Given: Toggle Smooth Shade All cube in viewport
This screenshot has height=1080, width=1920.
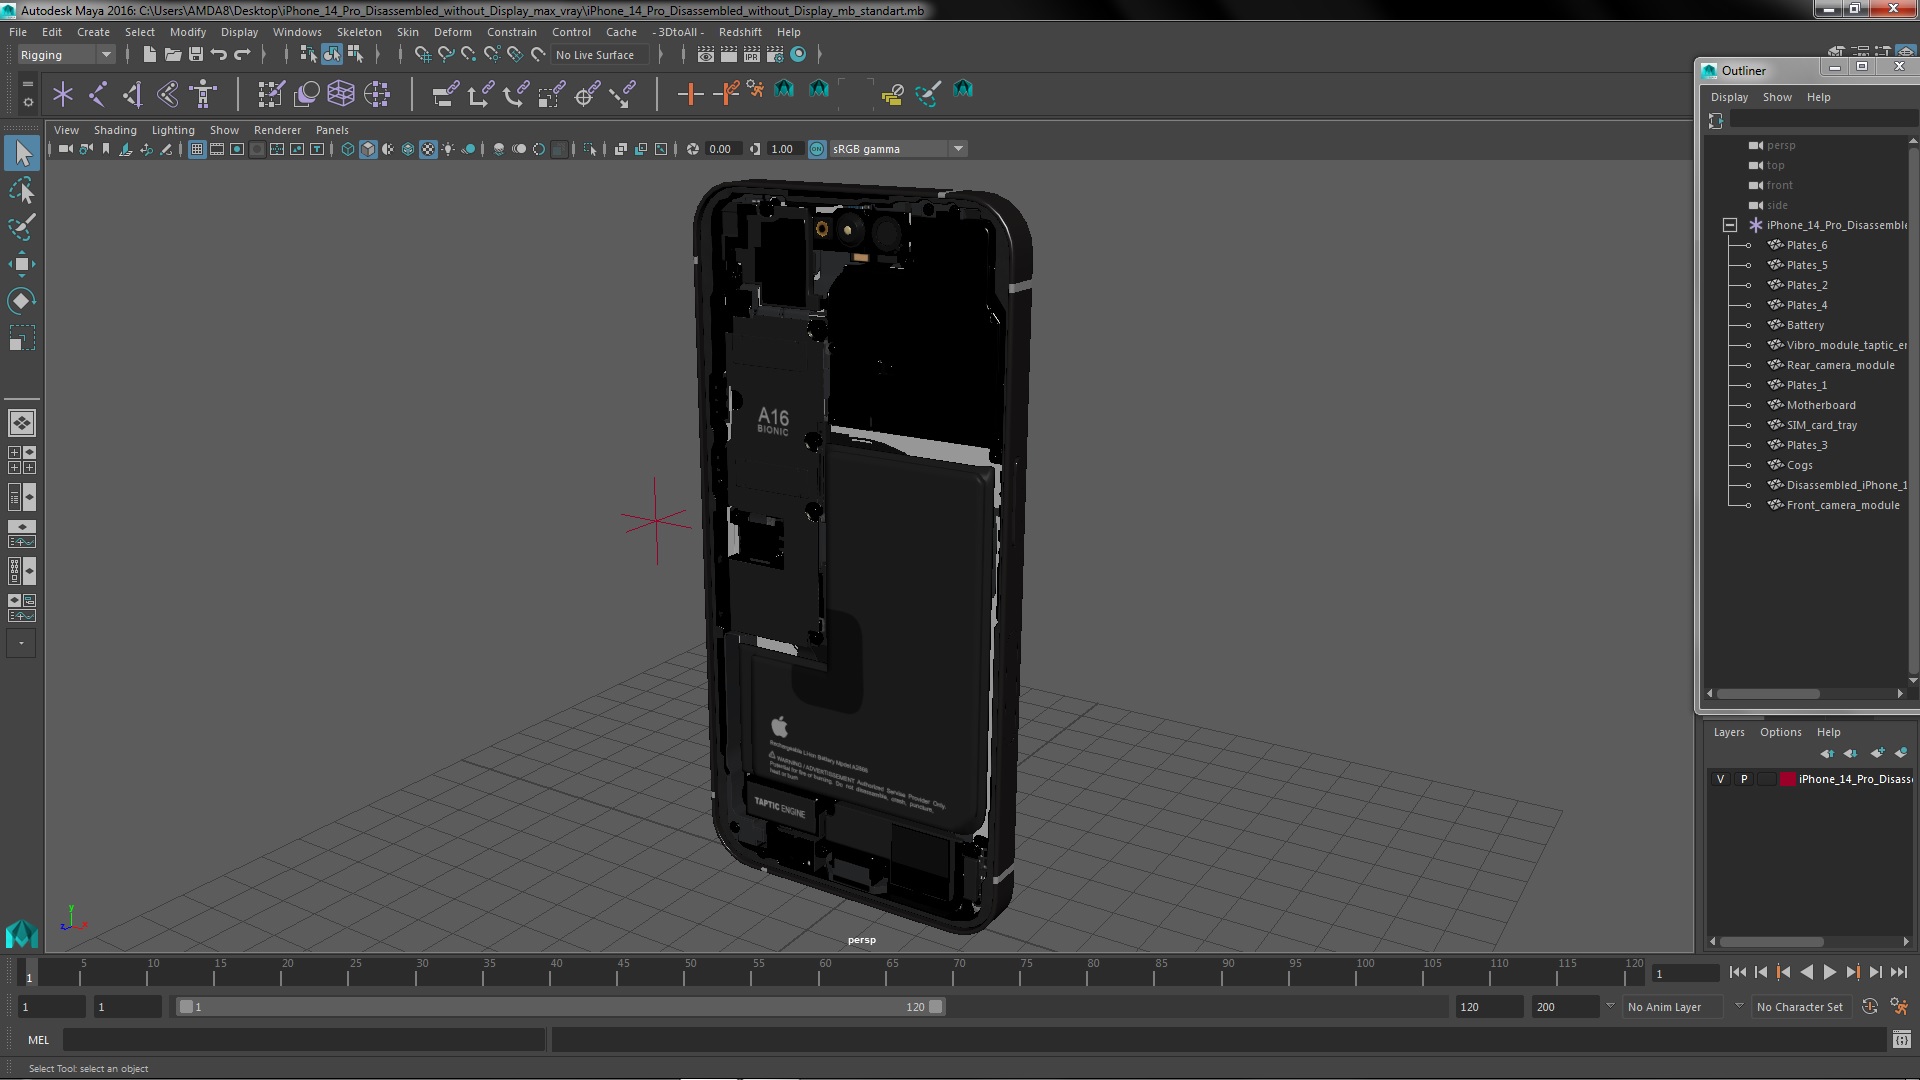Looking at the screenshot, I should [368, 149].
